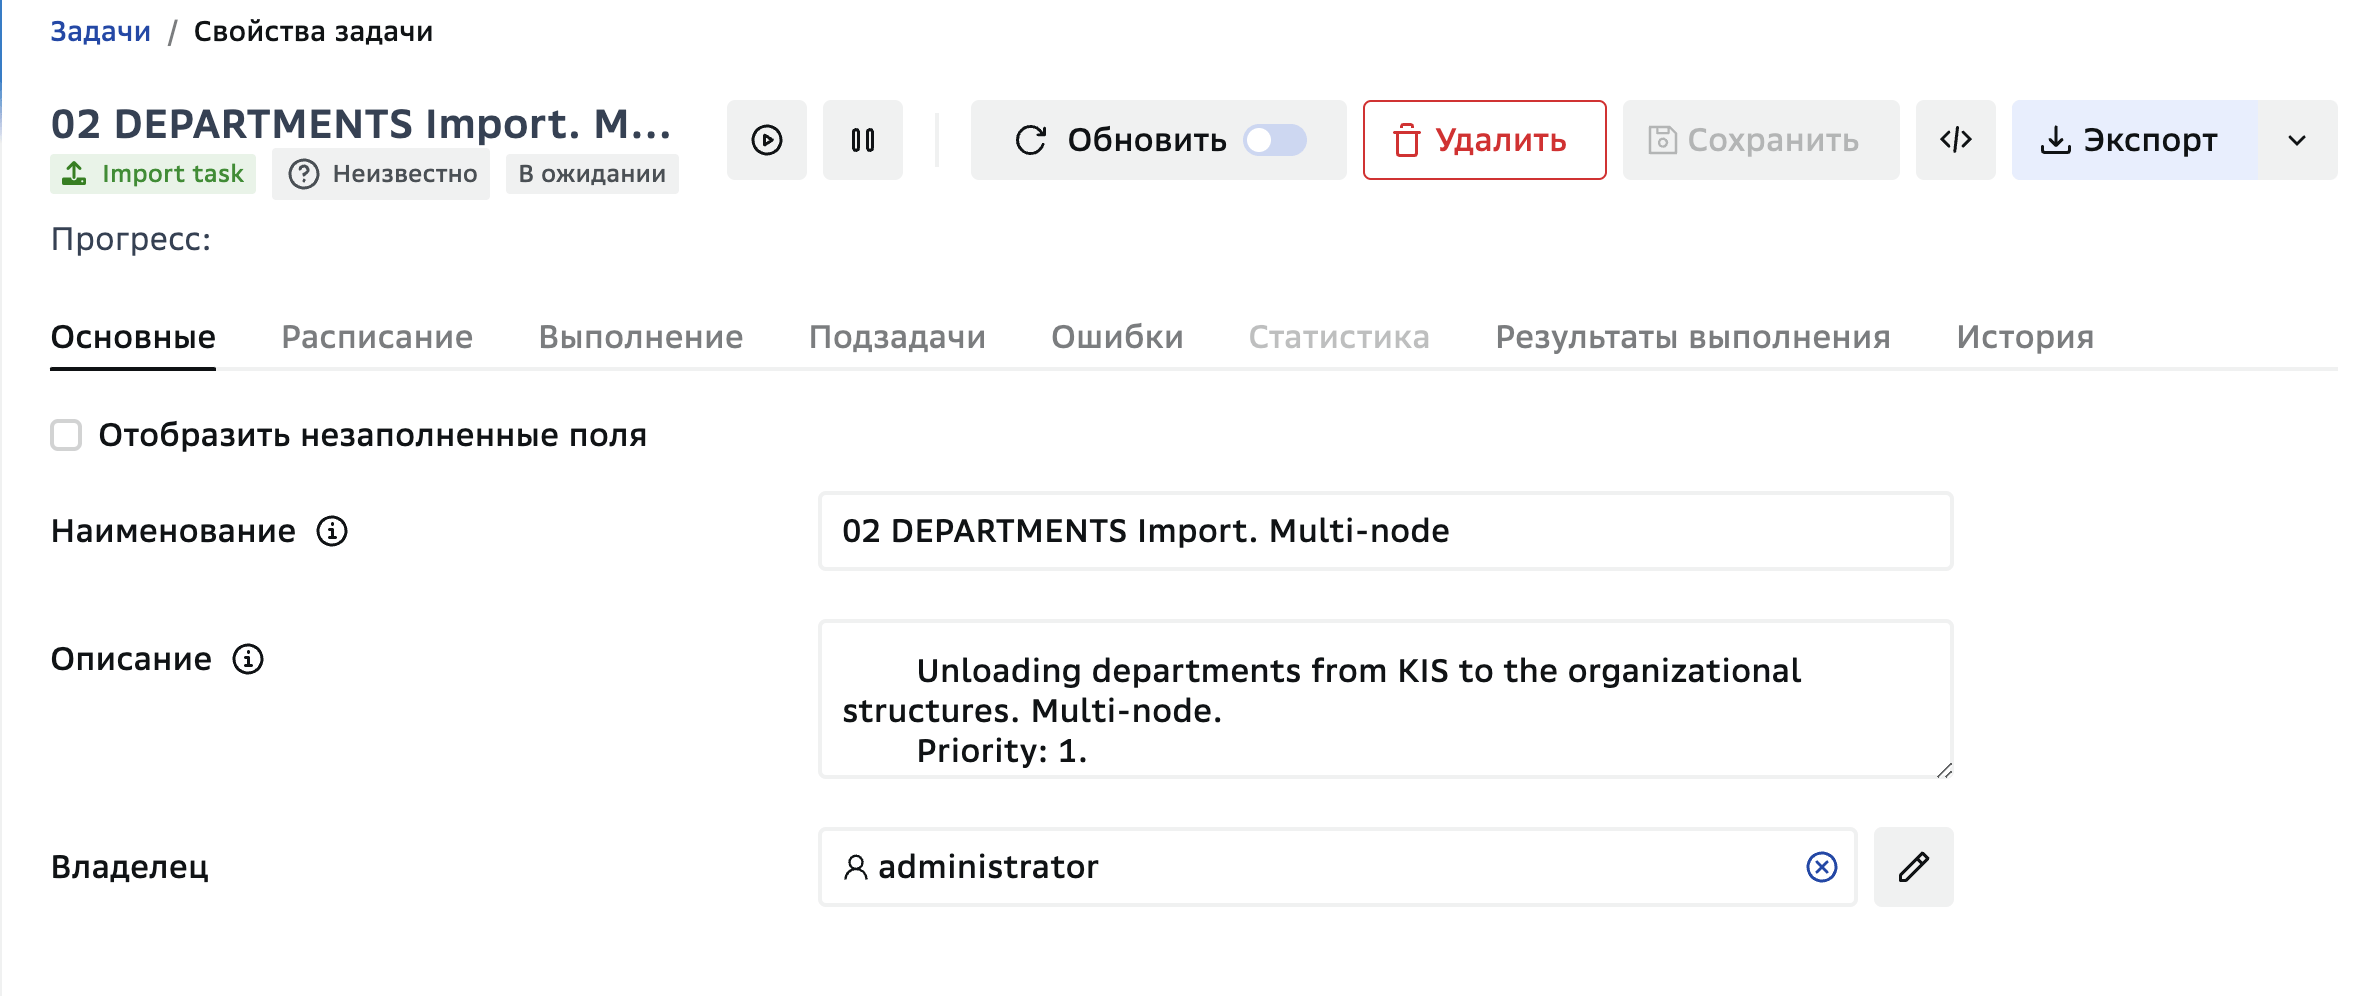The width and height of the screenshot is (2368, 996).
Task: Expand the Экспорт dropdown arrow
Action: click(x=2298, y=140)
